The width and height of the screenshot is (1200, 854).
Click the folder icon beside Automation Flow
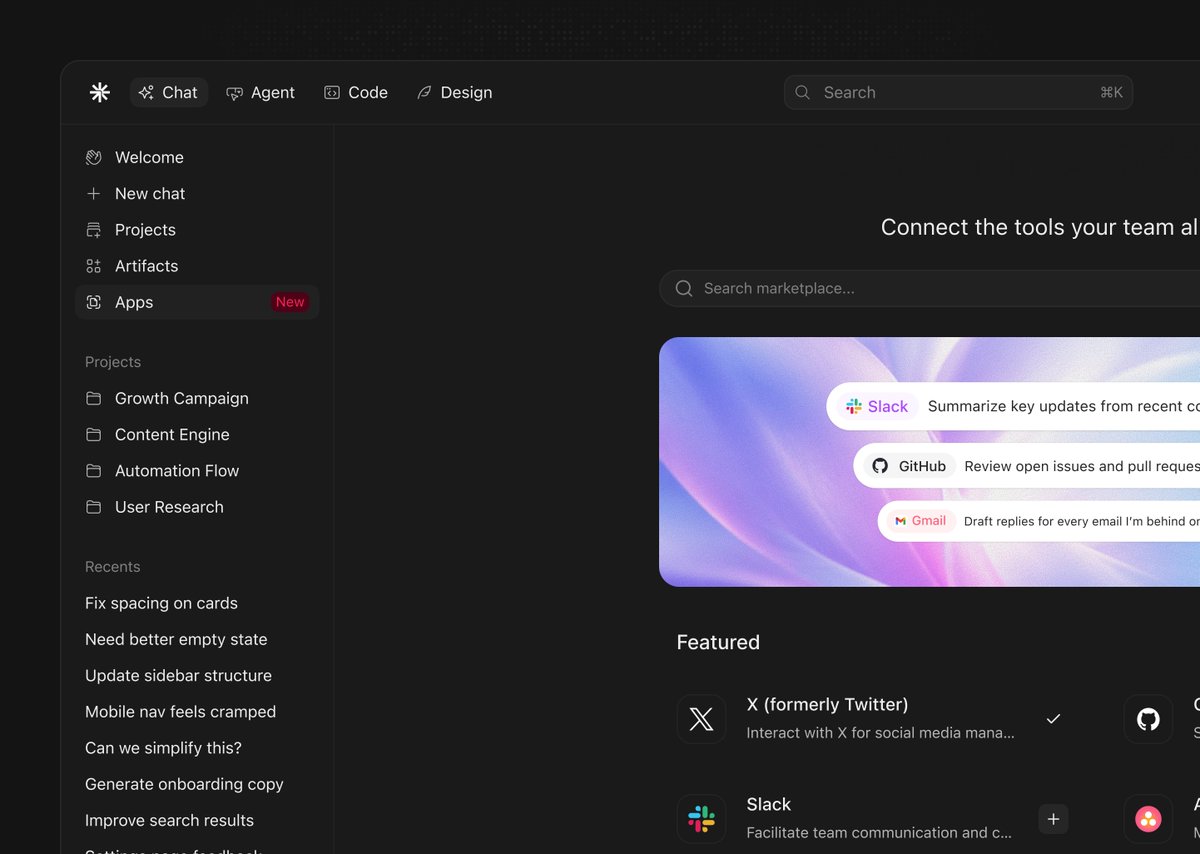(x=93, y=470)
